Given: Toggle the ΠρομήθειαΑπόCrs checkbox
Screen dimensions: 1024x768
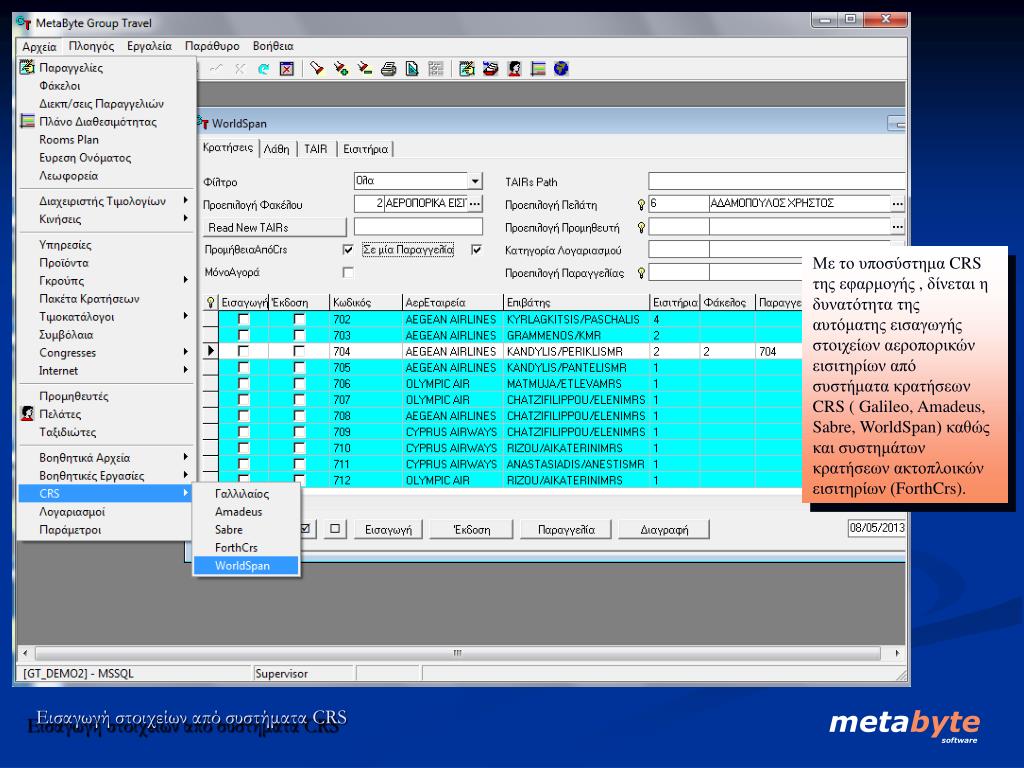Looking at the screenshot, I should [x=348, y=249].
